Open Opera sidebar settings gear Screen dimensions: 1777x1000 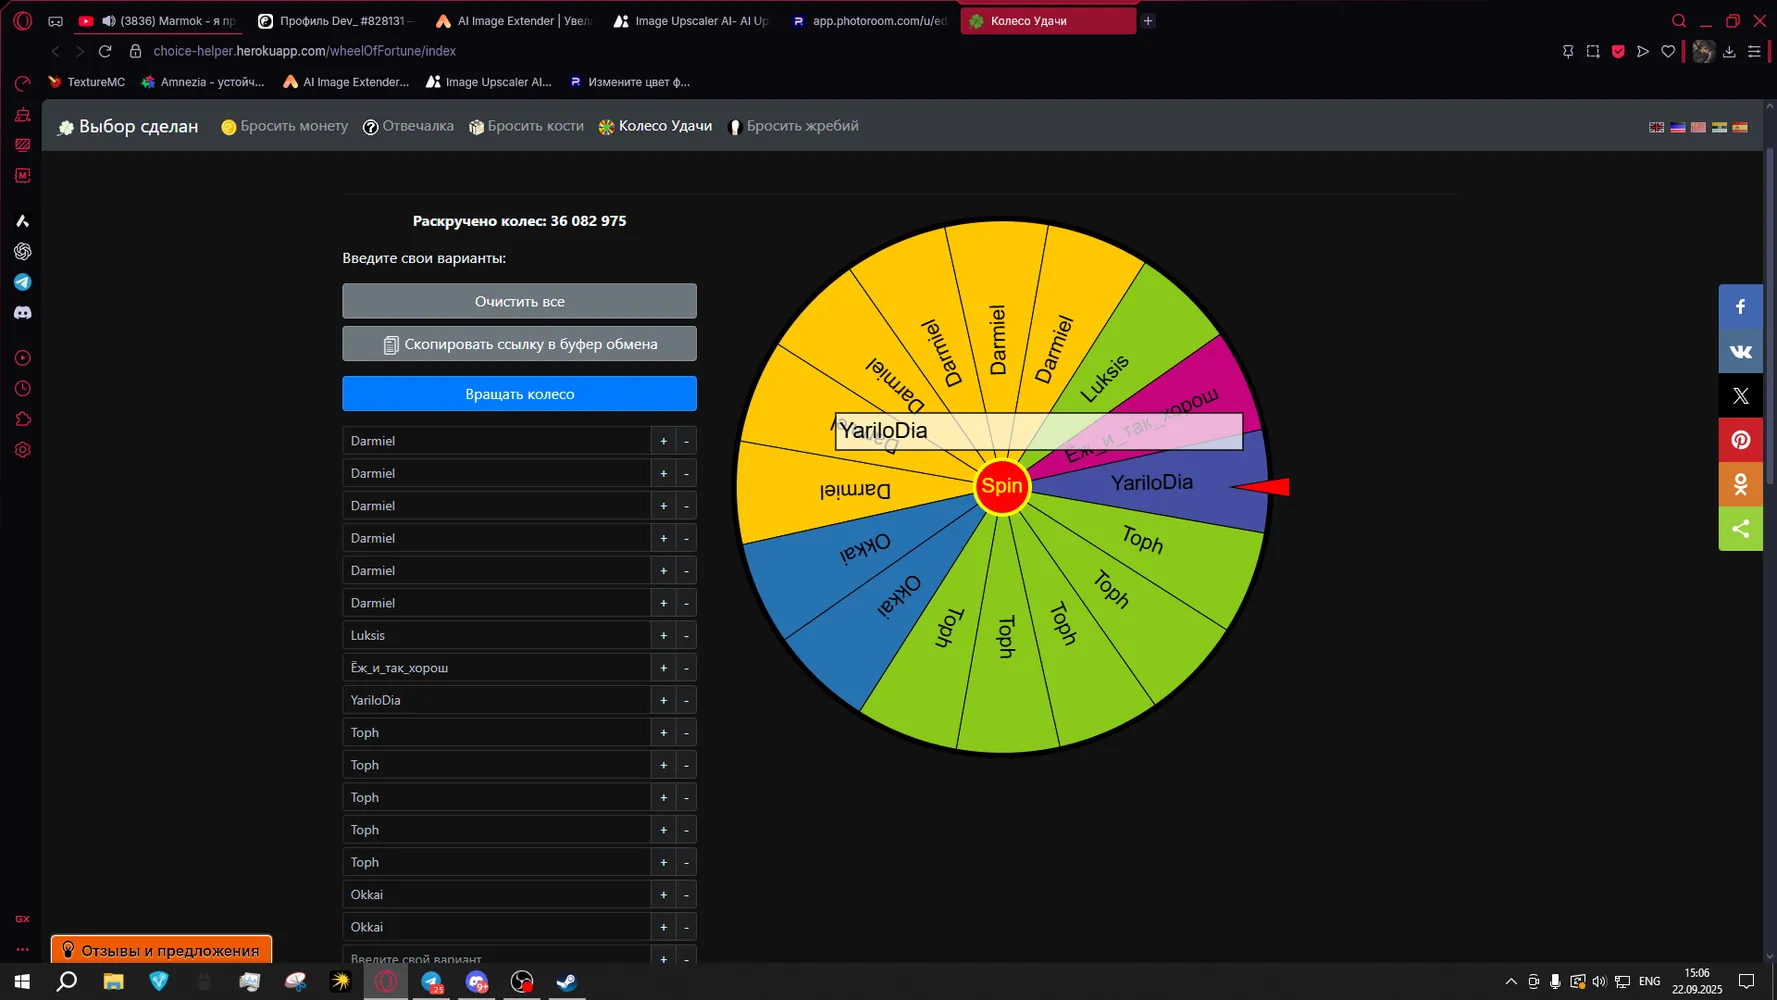point(22,450)
